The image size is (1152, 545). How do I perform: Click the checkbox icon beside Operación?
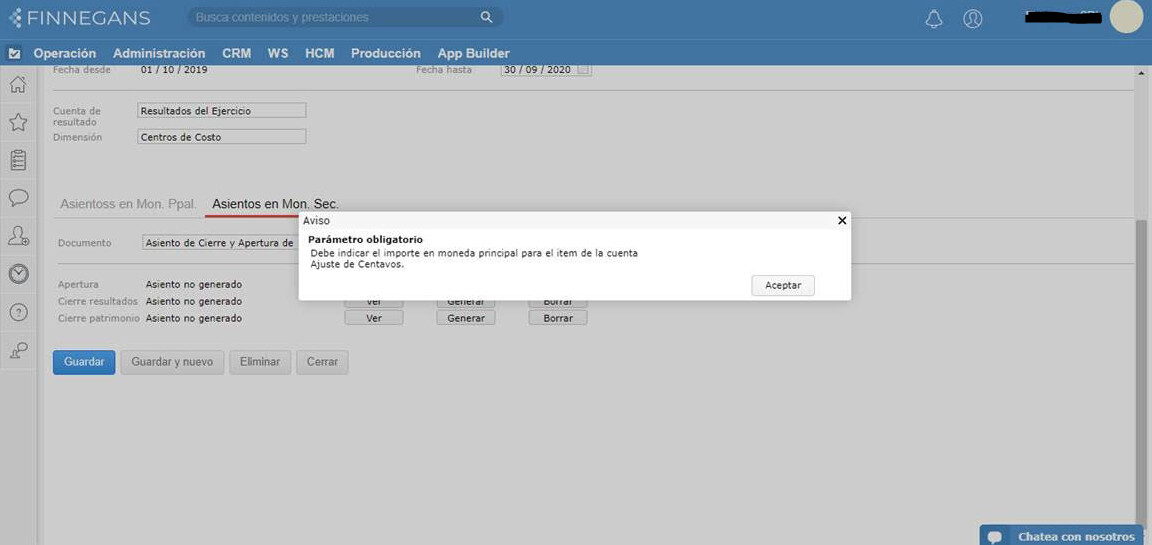(15, 54)
